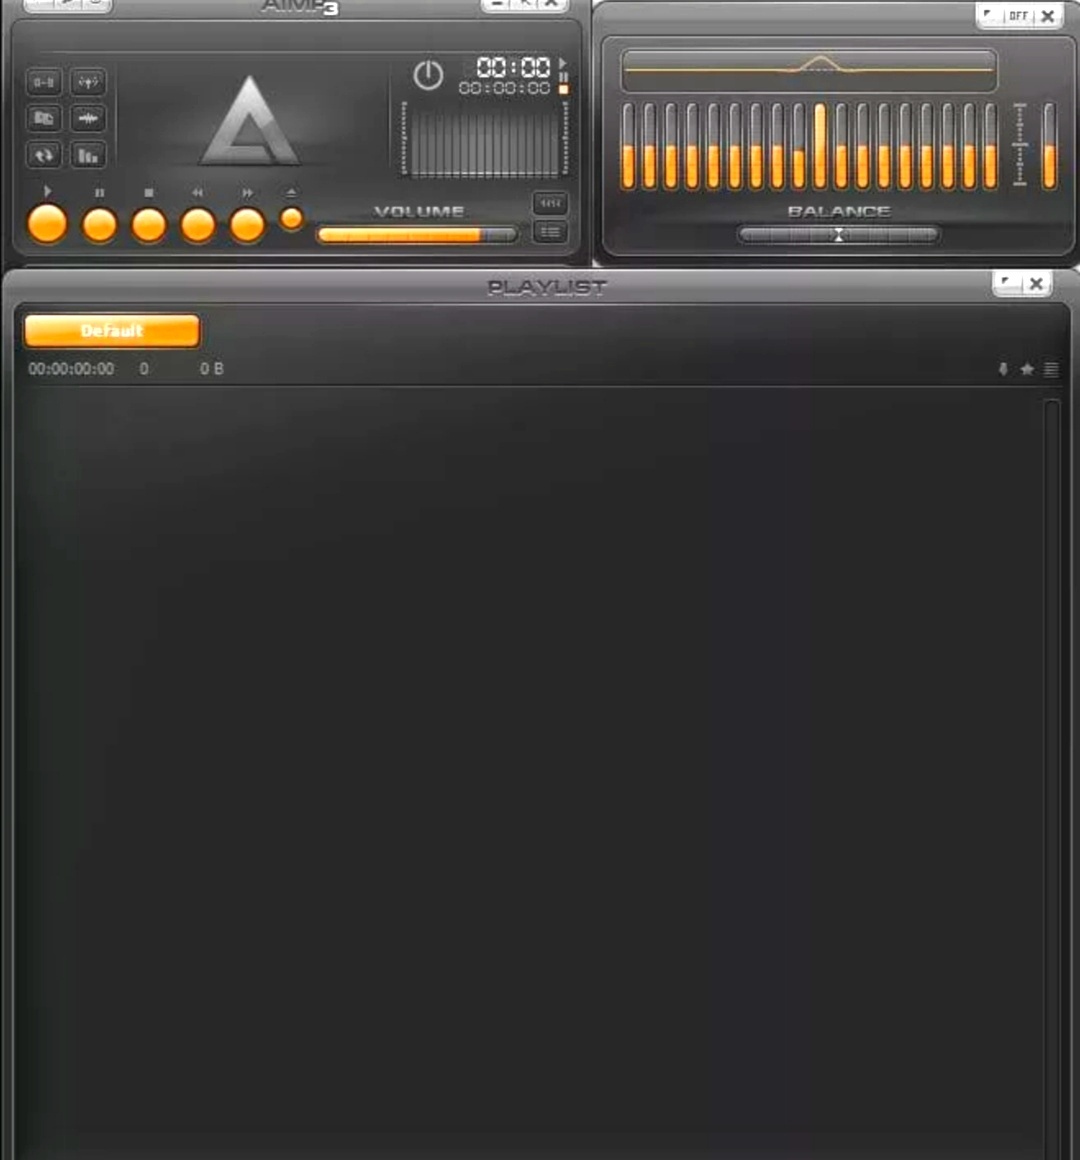The height and width of the screenshot is (1160, 1080).
Task: Adjust the VOLUME slider
Action: [416, 235]
